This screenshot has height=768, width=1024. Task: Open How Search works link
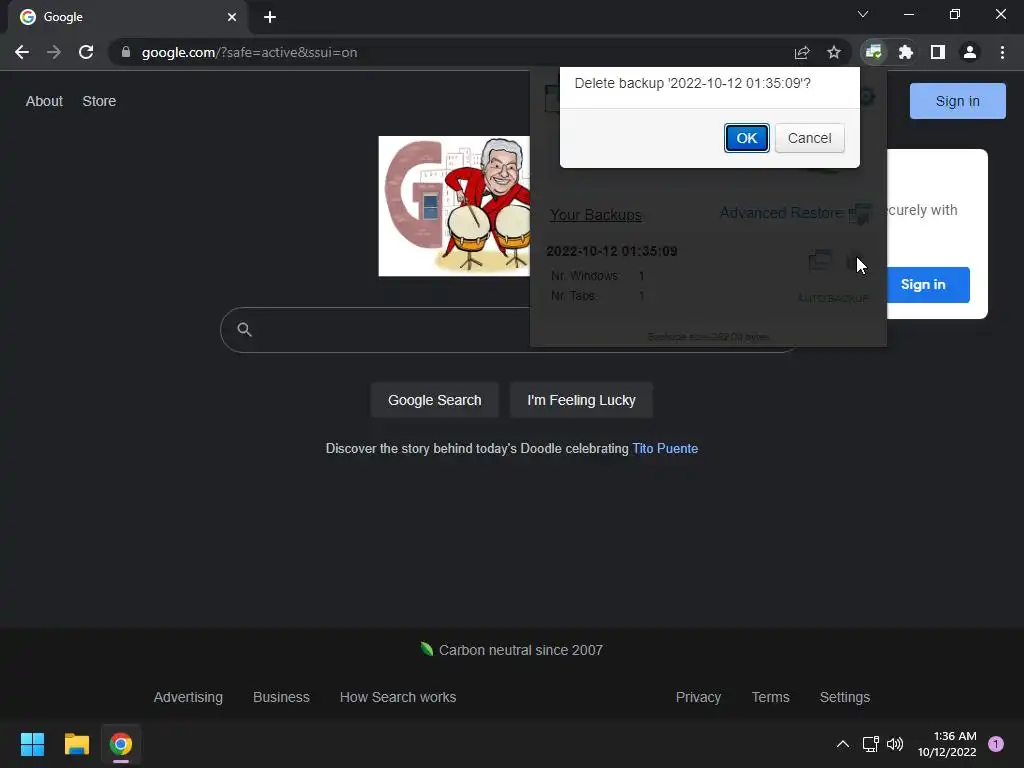[398, 697]
